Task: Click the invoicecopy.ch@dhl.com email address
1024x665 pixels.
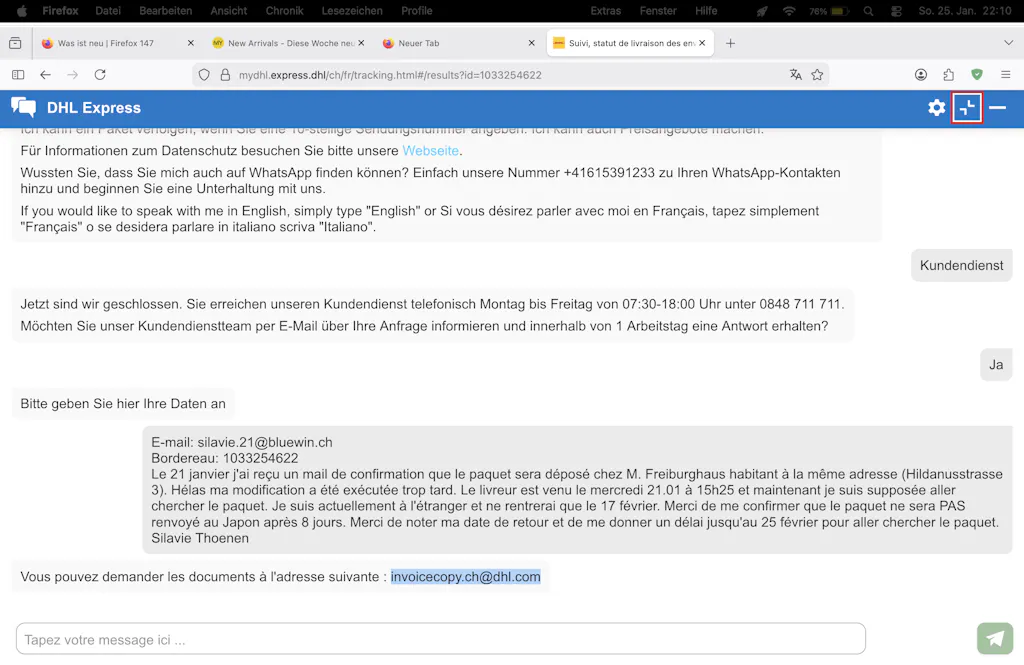Action: coord(466,577)
